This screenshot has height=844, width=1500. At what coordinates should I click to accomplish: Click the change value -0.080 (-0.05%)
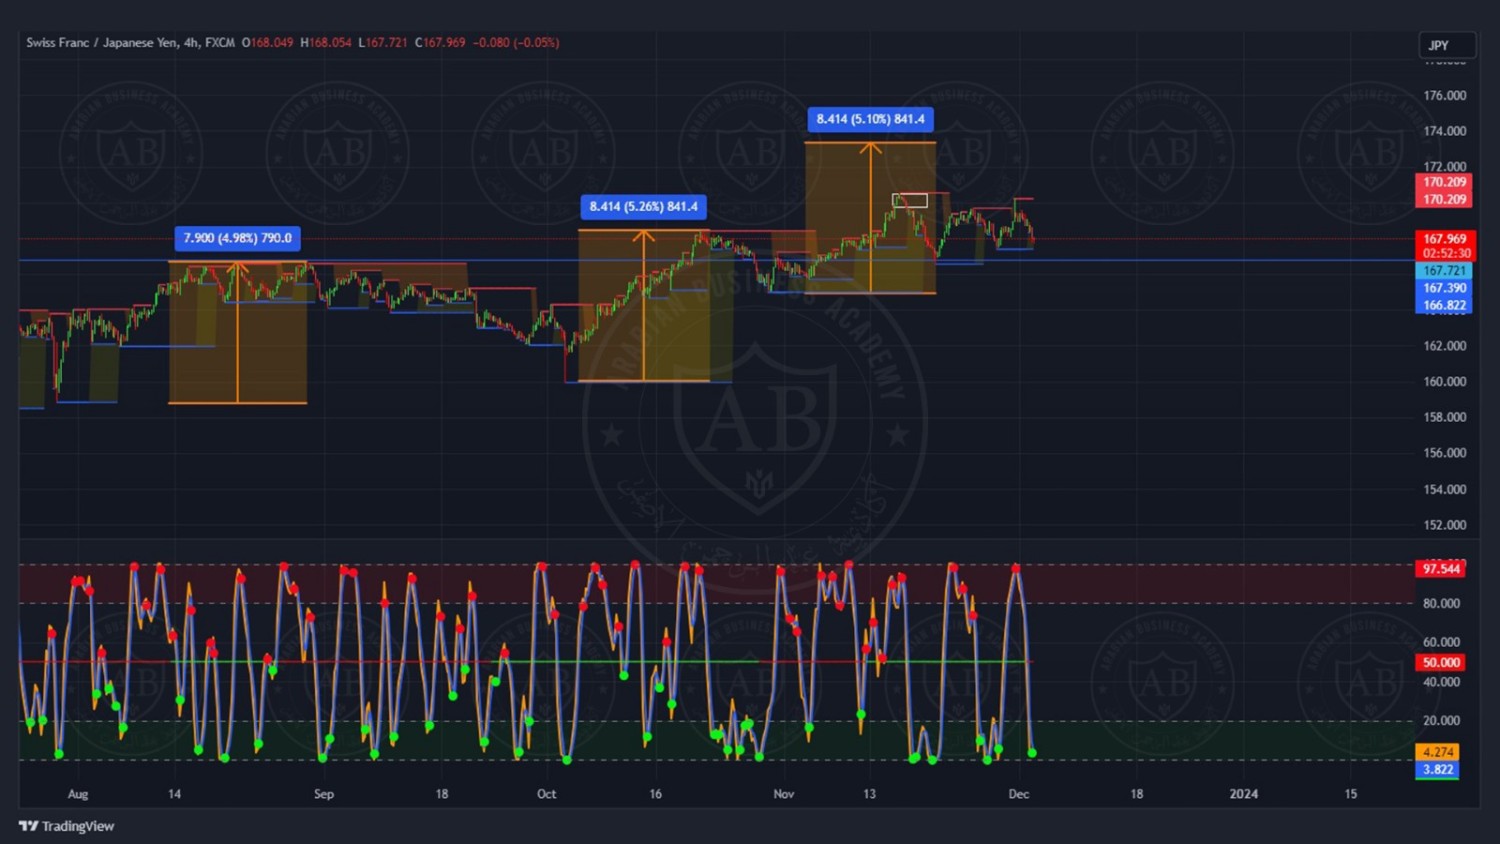click(516, 43)
